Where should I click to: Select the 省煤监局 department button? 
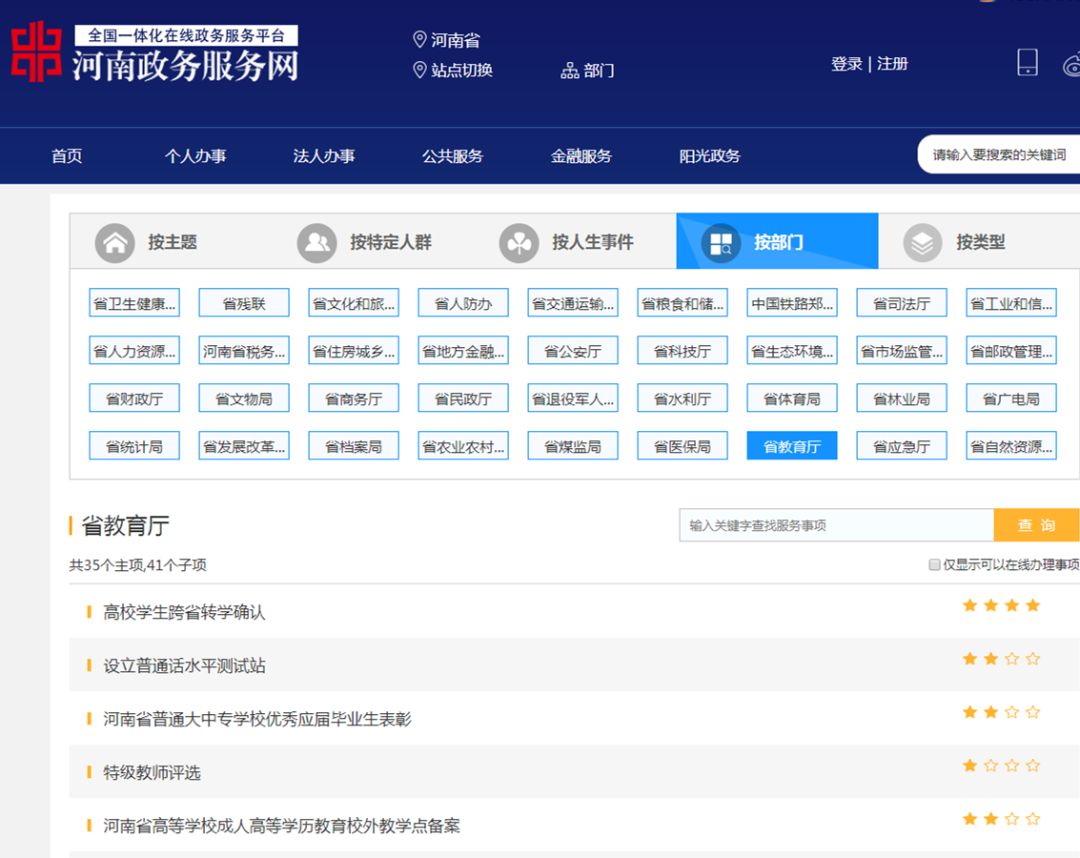572,446
